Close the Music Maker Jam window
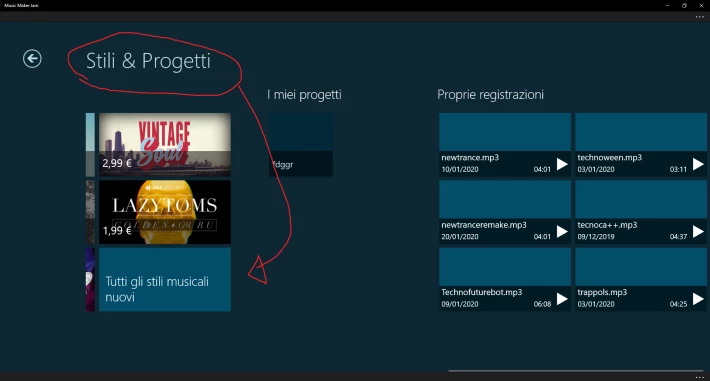This screenshot has width=710, height=381. 701,5
